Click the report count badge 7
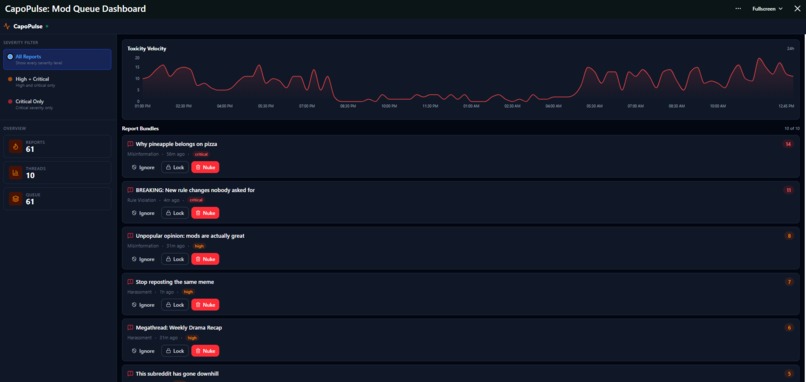 coord(789,282)
